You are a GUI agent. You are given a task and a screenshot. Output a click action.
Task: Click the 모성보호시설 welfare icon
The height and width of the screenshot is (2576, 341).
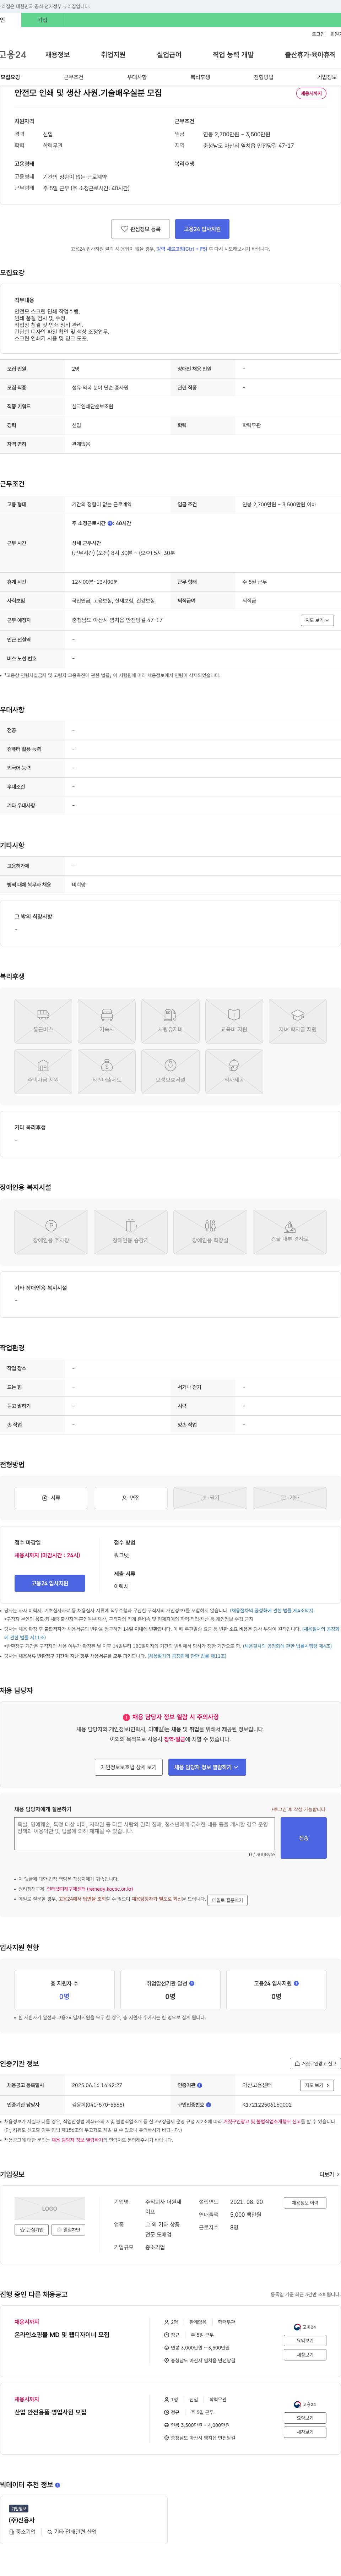pyautogui.click(x=170, y=1072)
